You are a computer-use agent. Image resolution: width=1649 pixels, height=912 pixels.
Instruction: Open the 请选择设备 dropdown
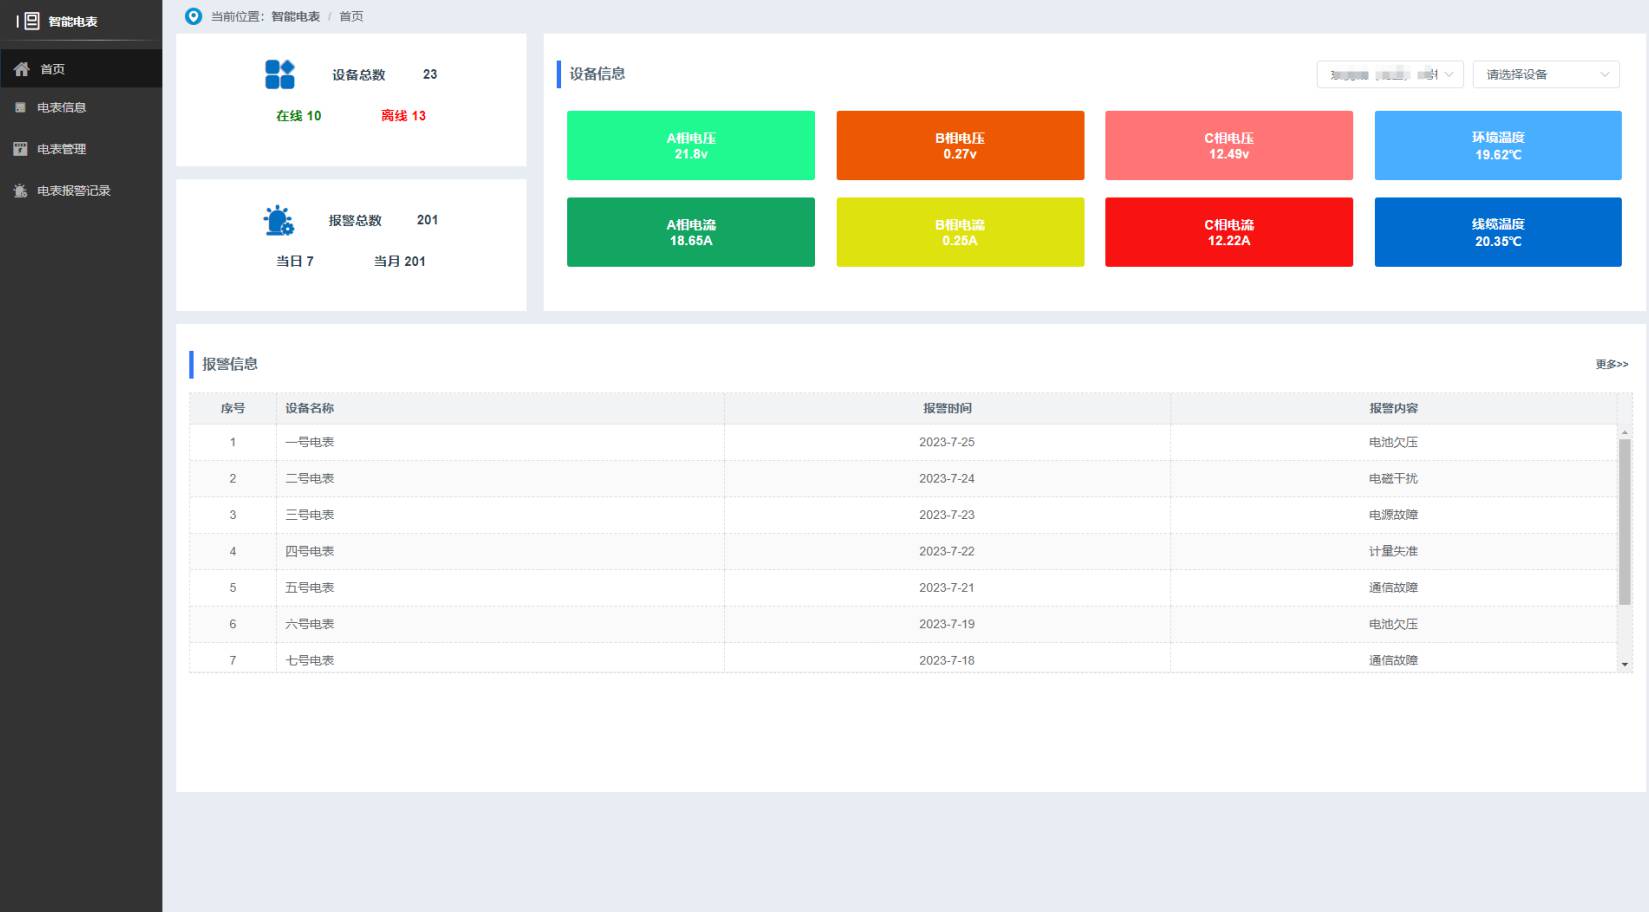pos(1545,75)
